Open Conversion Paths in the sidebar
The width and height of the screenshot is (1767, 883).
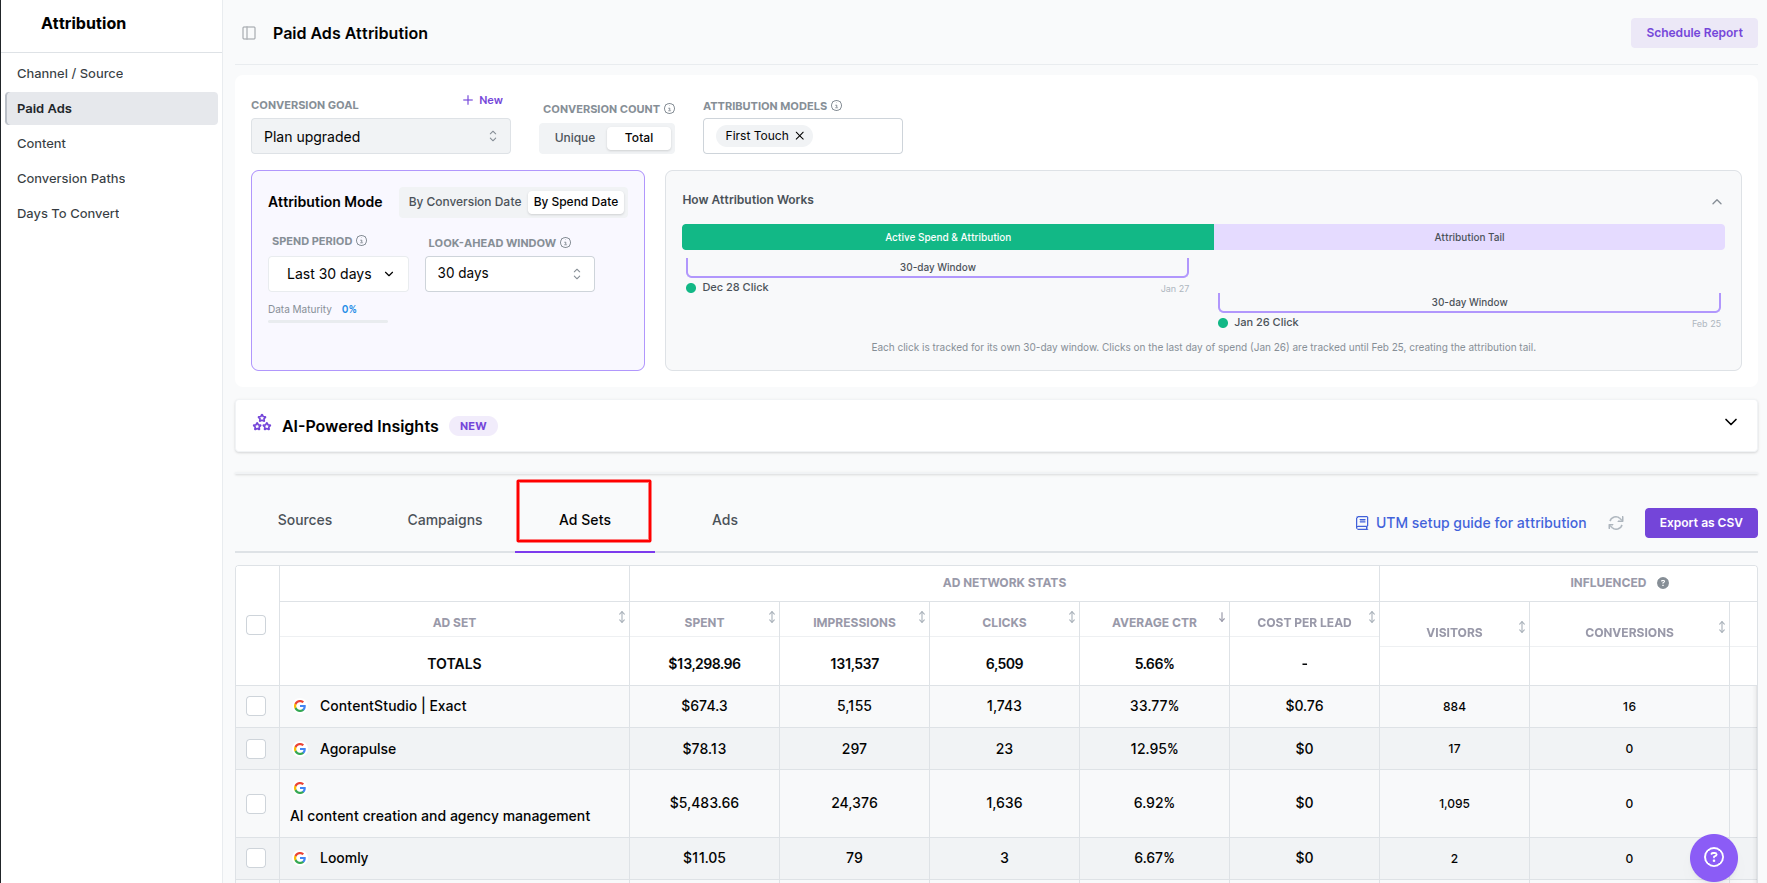71,179
